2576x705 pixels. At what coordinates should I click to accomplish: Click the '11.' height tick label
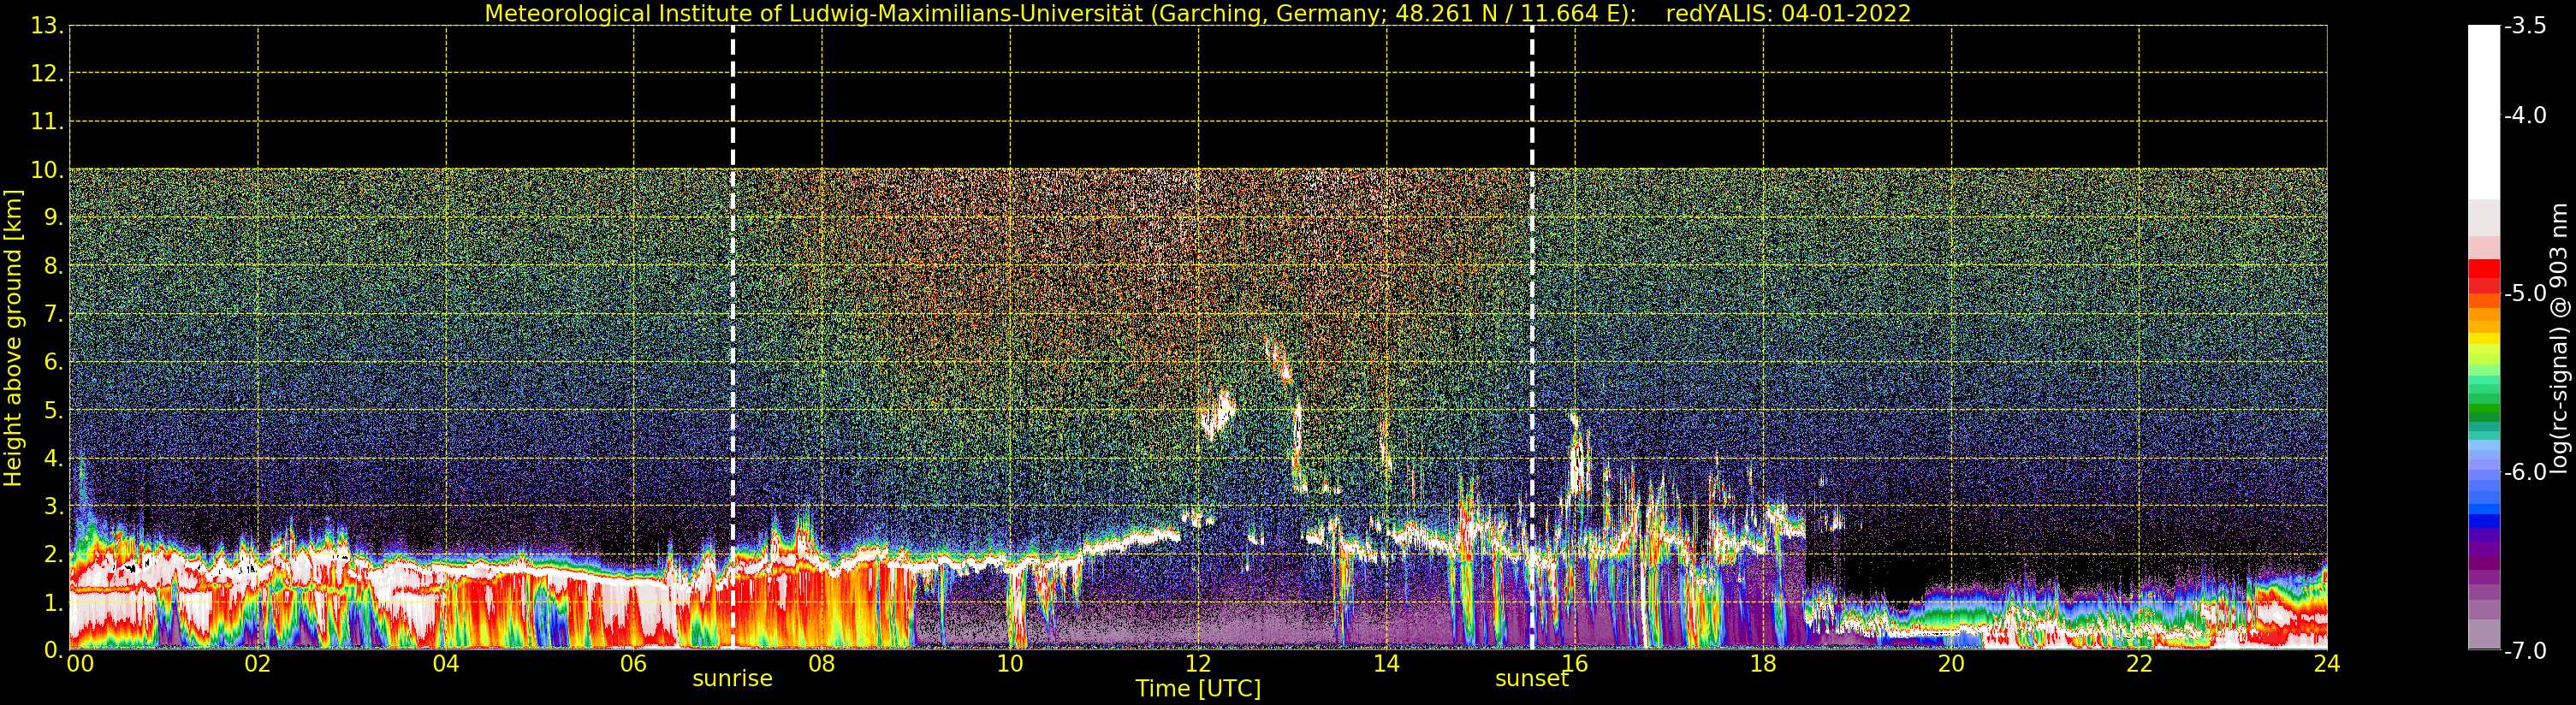(47, 122)
